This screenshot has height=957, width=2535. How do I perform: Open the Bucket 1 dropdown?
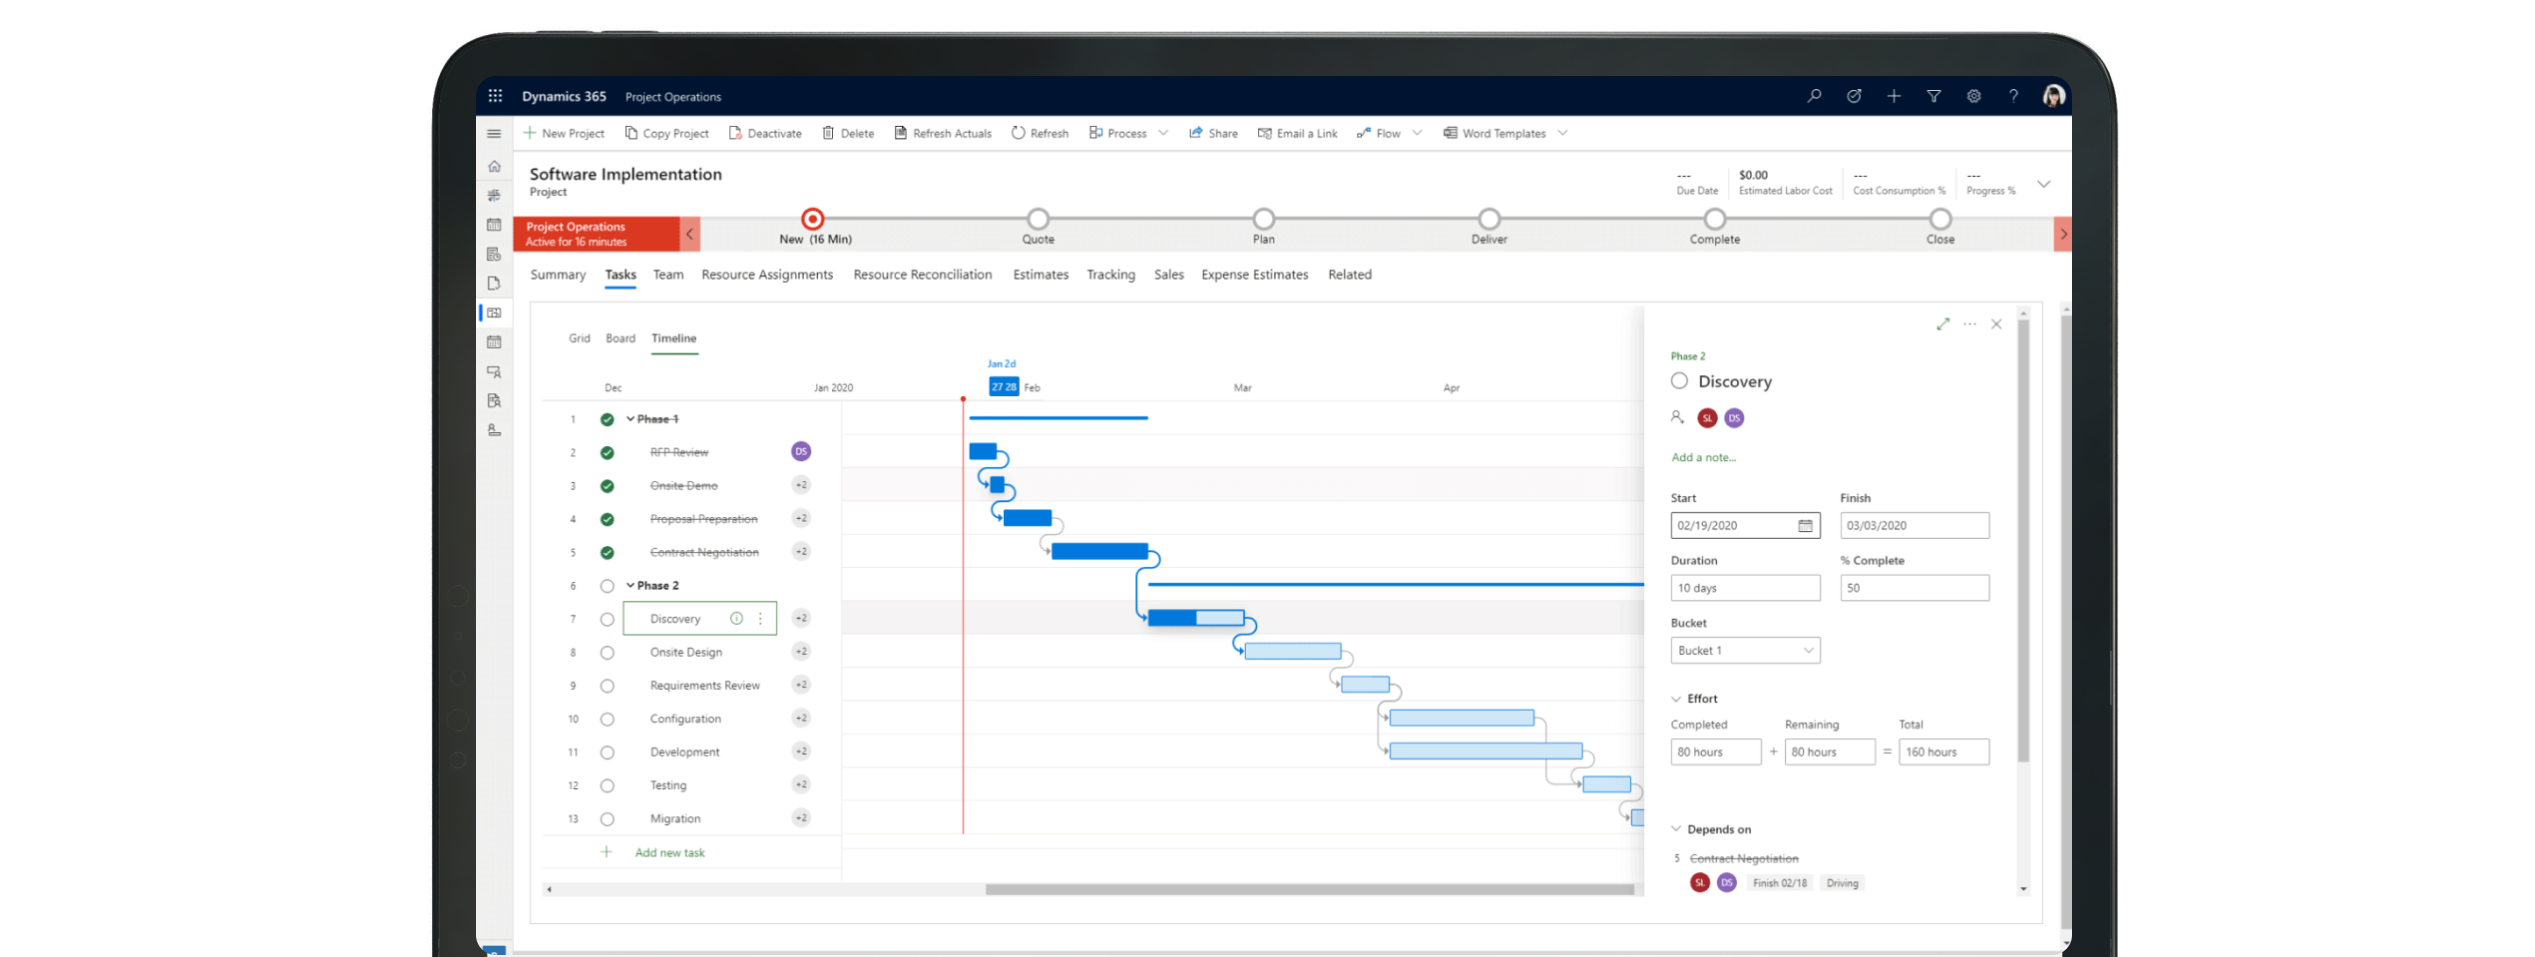click(x=1745, y=650)
